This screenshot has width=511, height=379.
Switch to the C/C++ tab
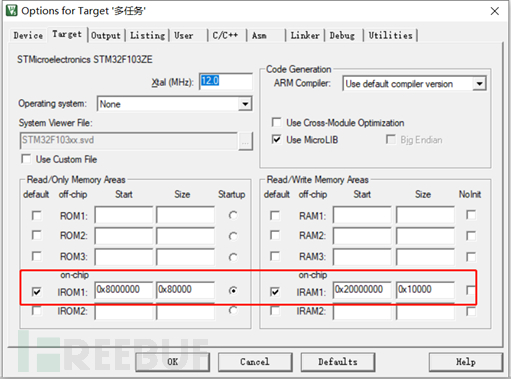(225, 35)
